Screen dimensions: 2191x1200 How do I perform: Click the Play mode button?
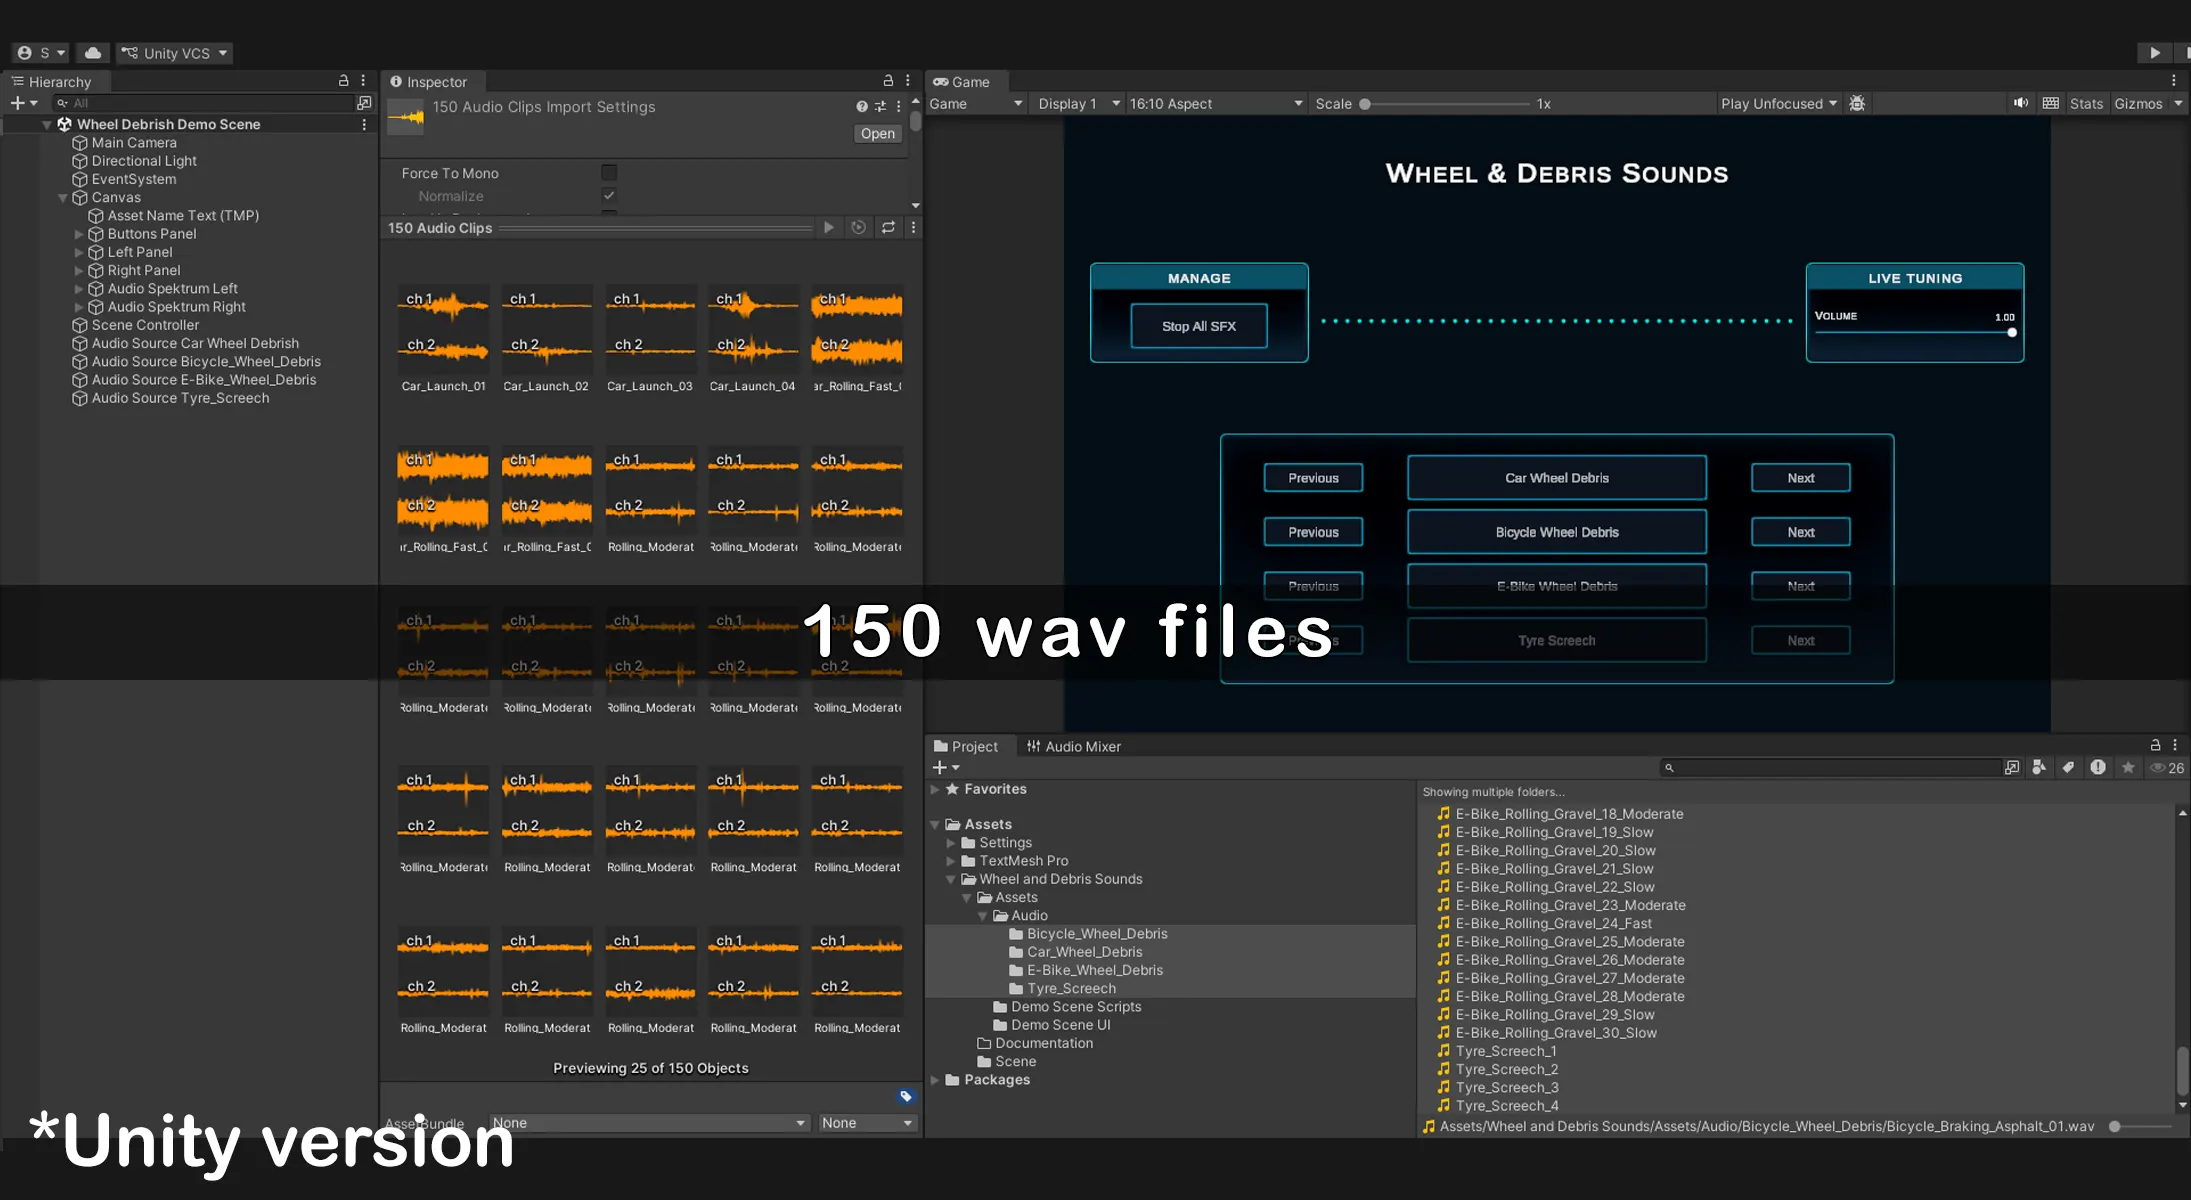[2155, 53]
